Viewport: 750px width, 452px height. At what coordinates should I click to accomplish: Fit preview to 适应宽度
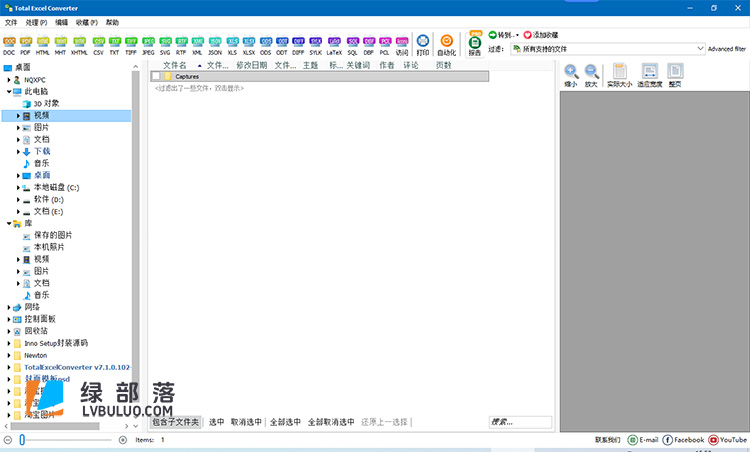(x=650, y=76)
